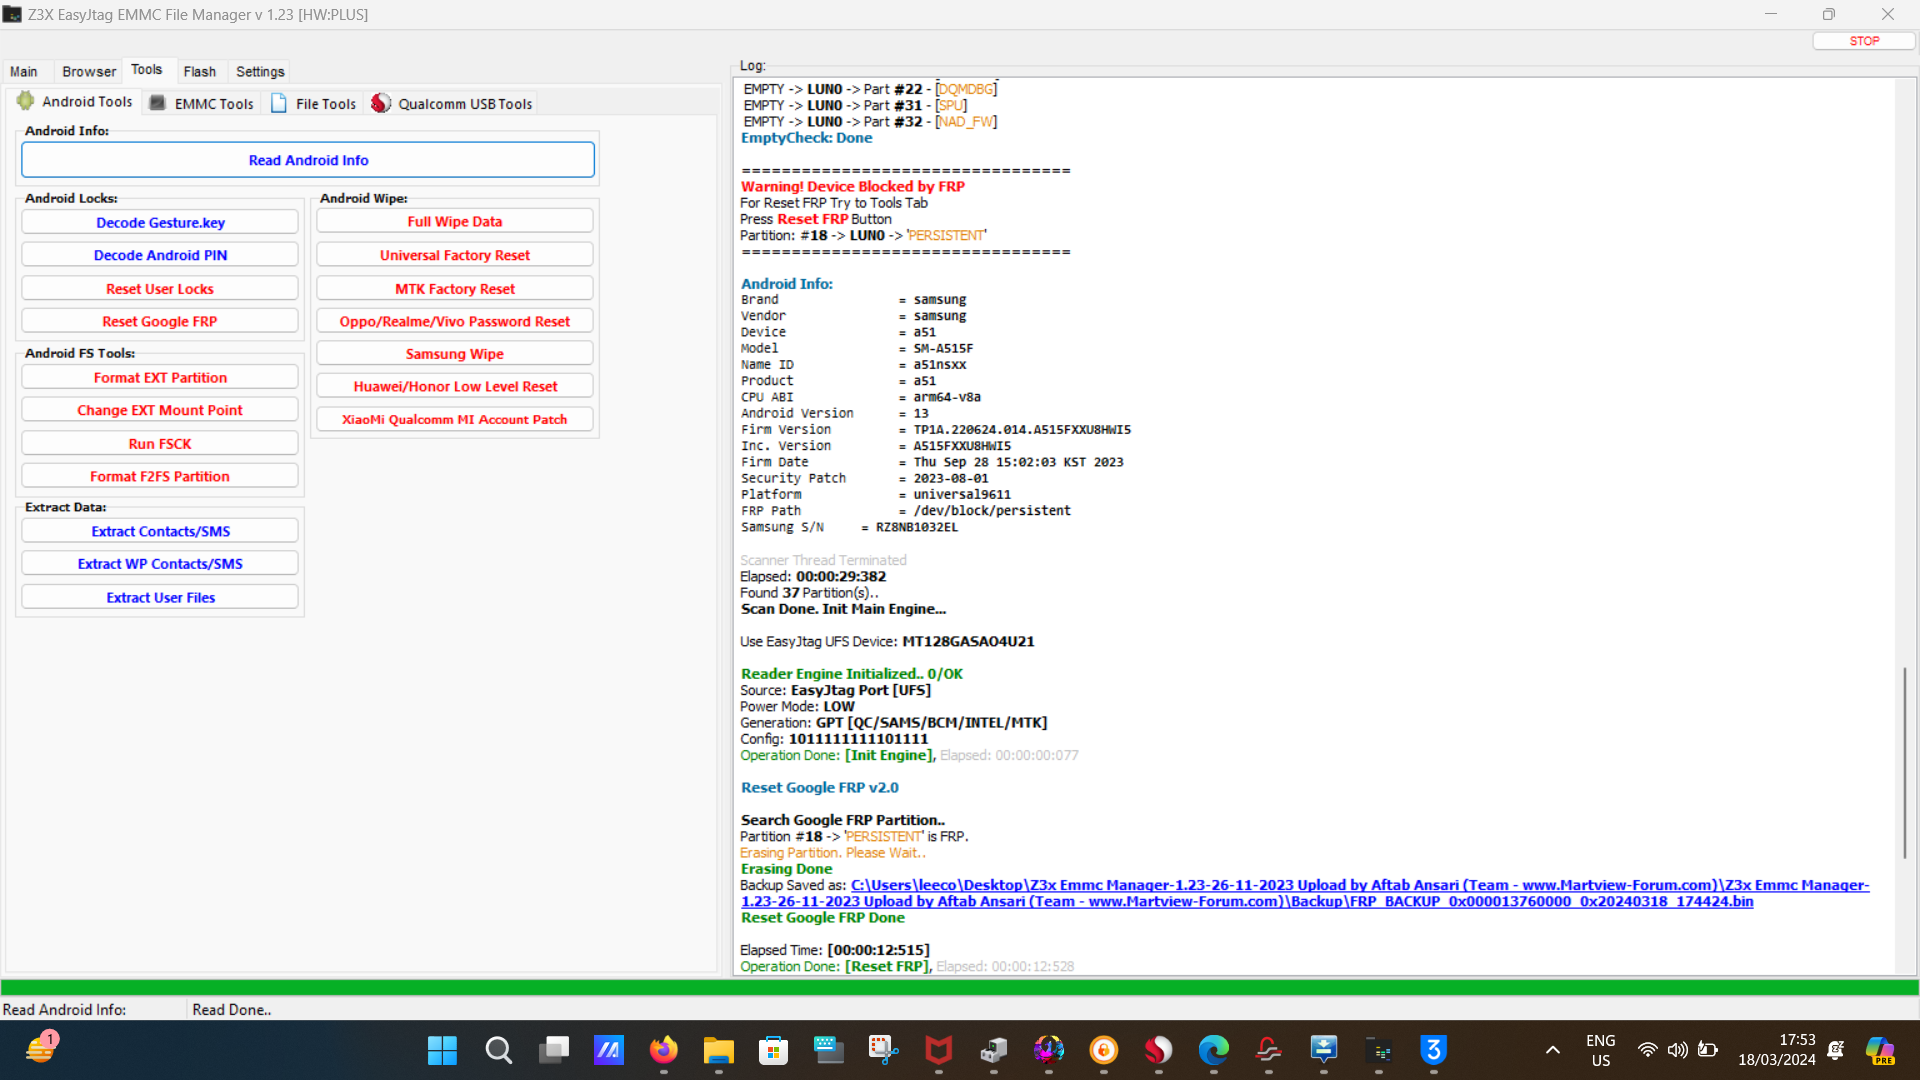The image size is (1920, 1080).
Task: Open the blue download-tray taskbar app
Action: click(1323, 1050)
